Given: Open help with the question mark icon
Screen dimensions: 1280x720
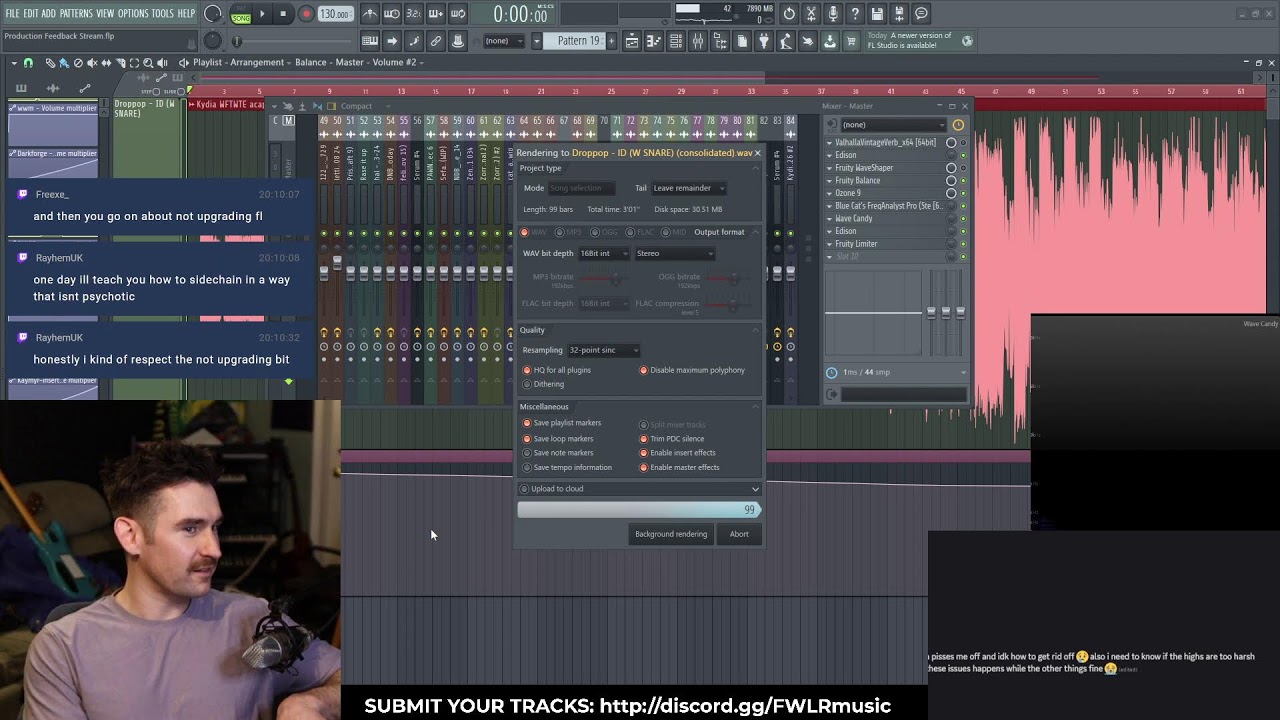Looking at the screenshot, I should [855, 14].
